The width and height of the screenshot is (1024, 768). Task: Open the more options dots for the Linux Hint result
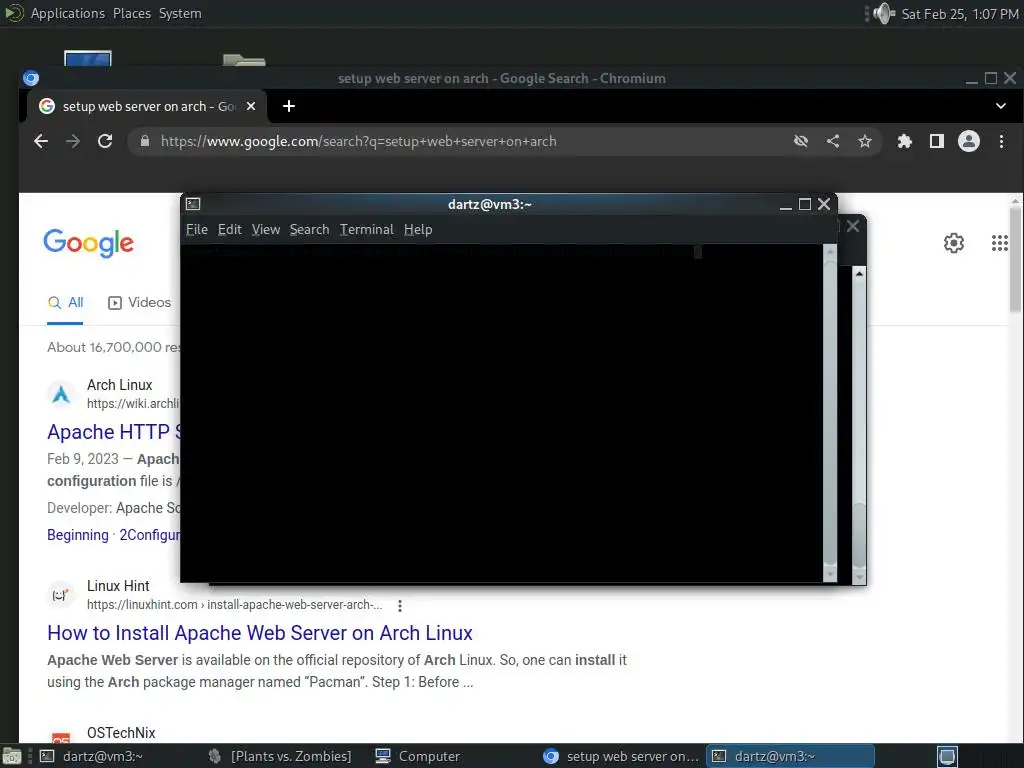pos(400,605)
